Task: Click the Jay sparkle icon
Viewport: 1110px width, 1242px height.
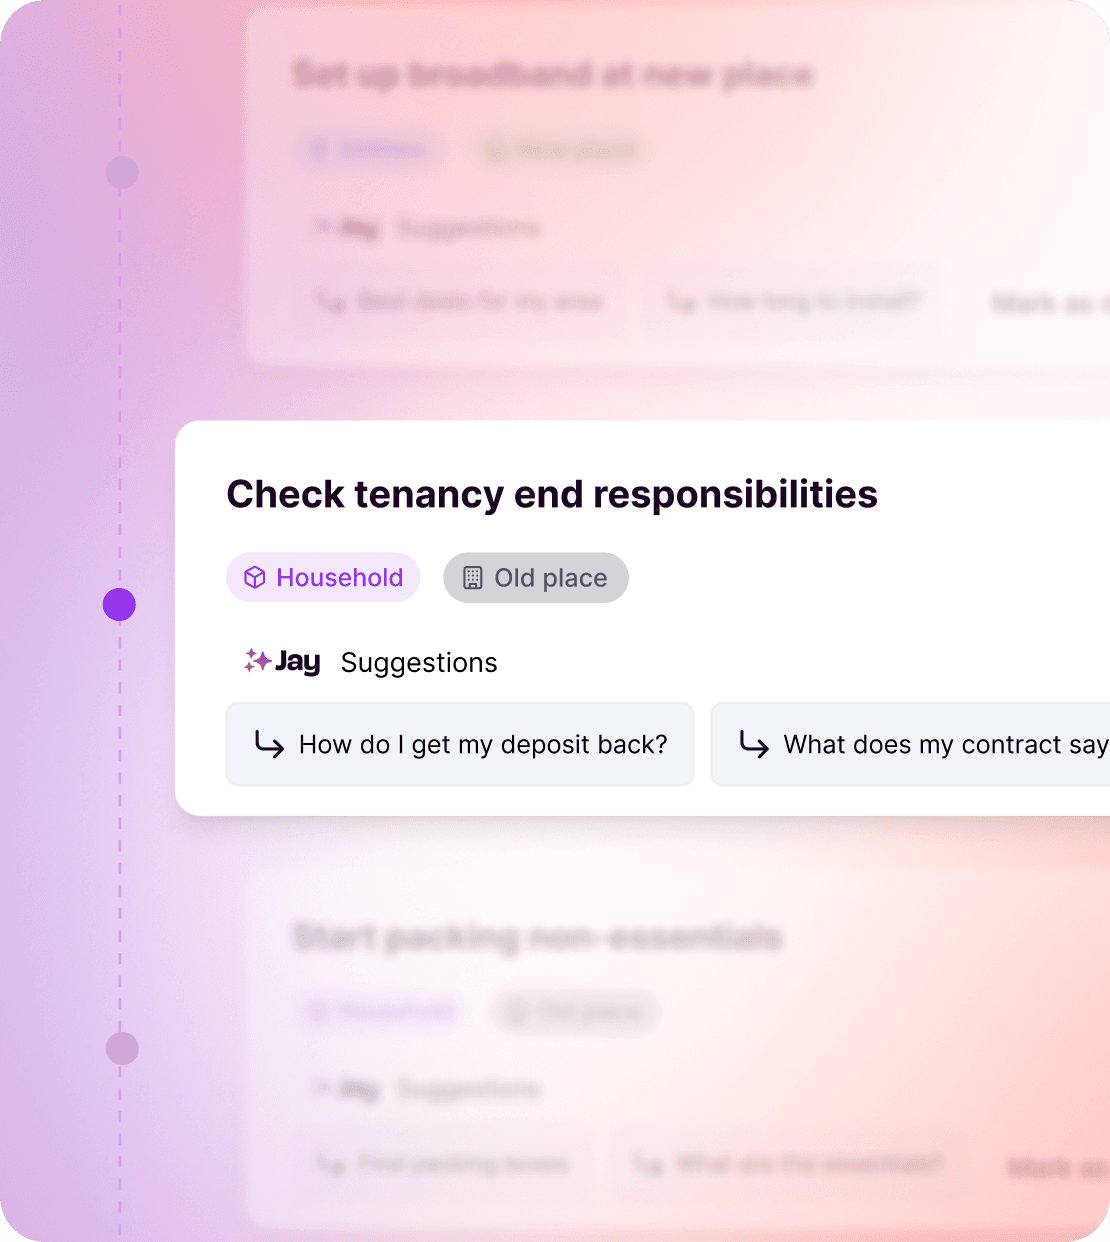Action: coord(257,660)
